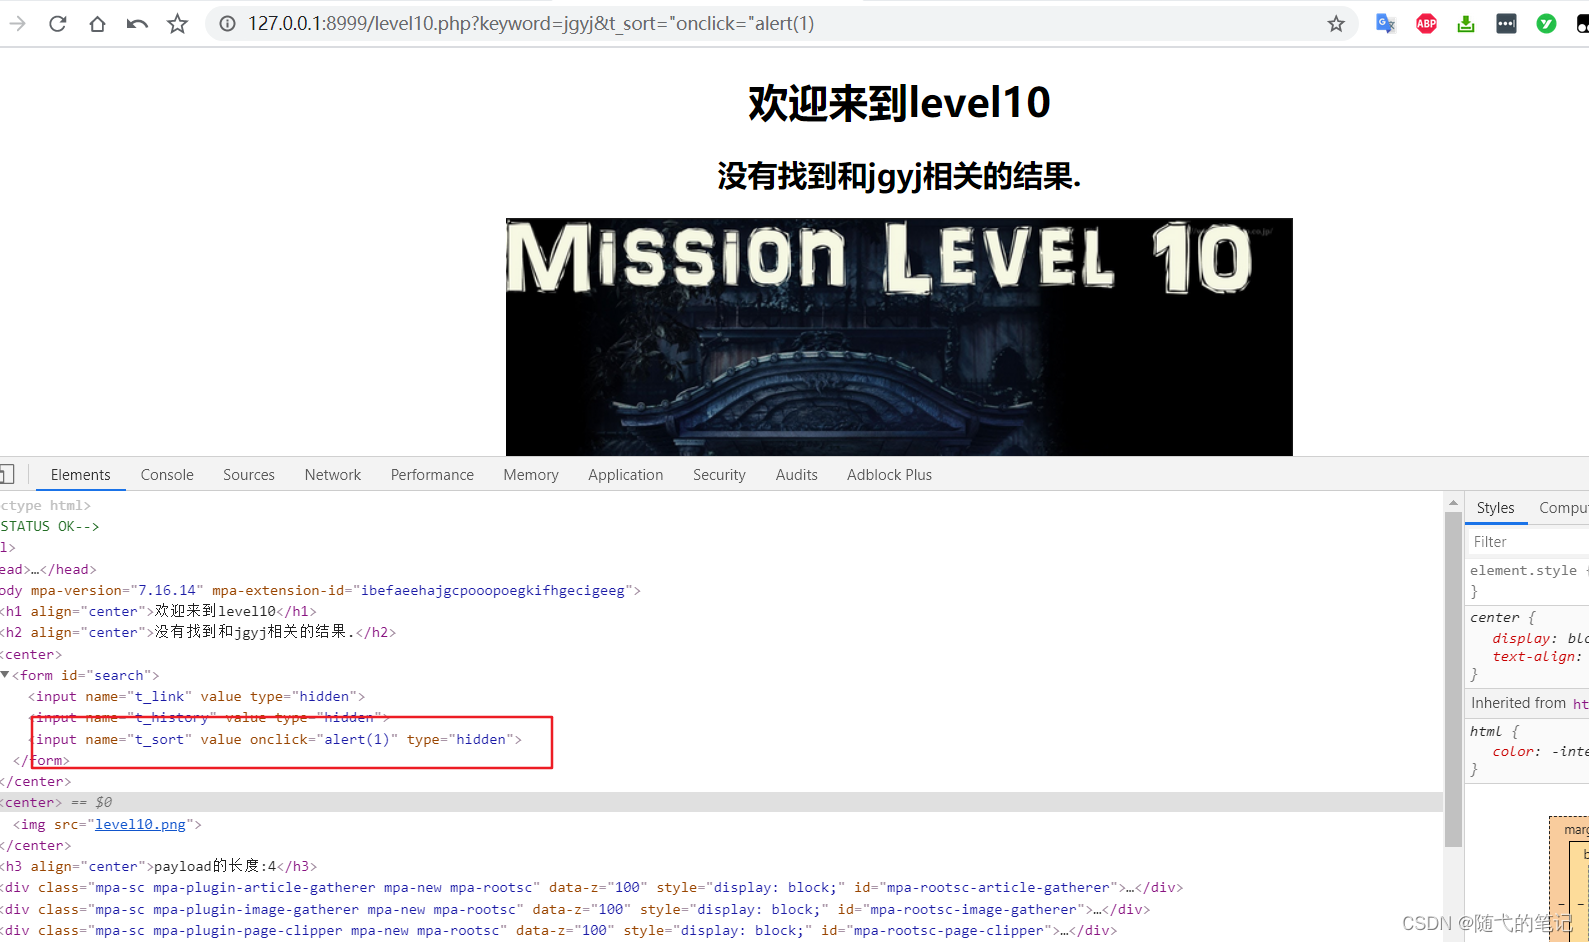
Task: Click the star icon left of address bar
Action: pyautogui.click(x=177, y=23)
